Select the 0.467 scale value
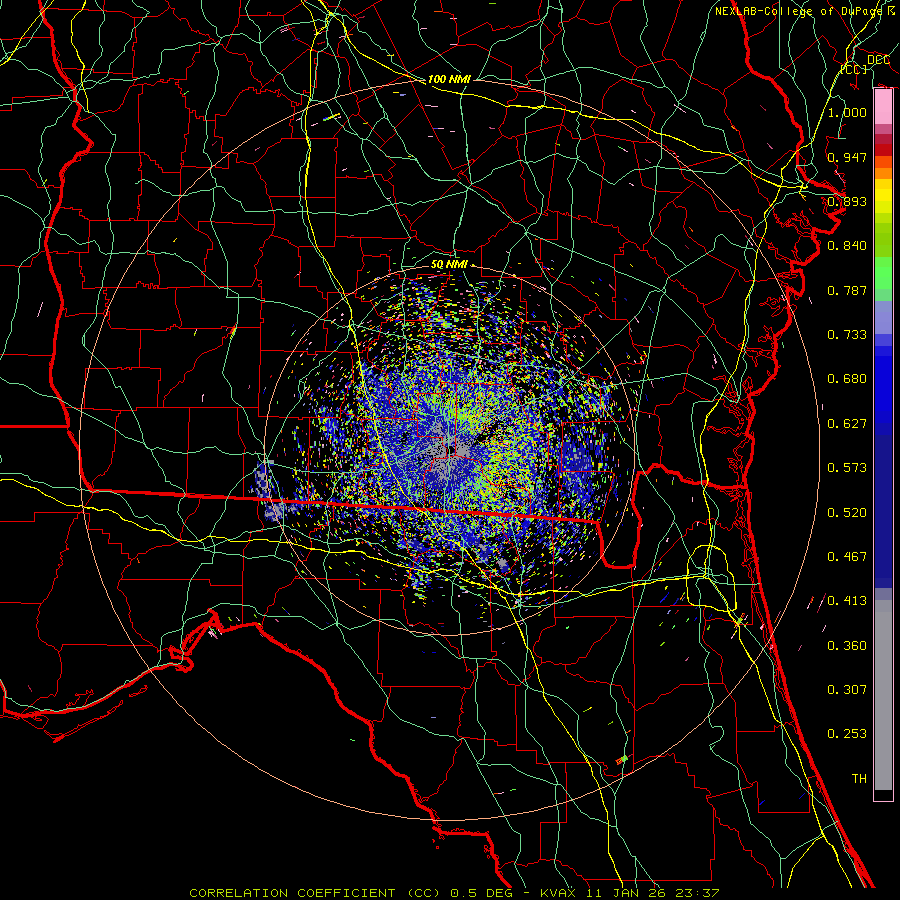Image resolution: width=900 pixels, height=900 pixels. coord(847,557)
